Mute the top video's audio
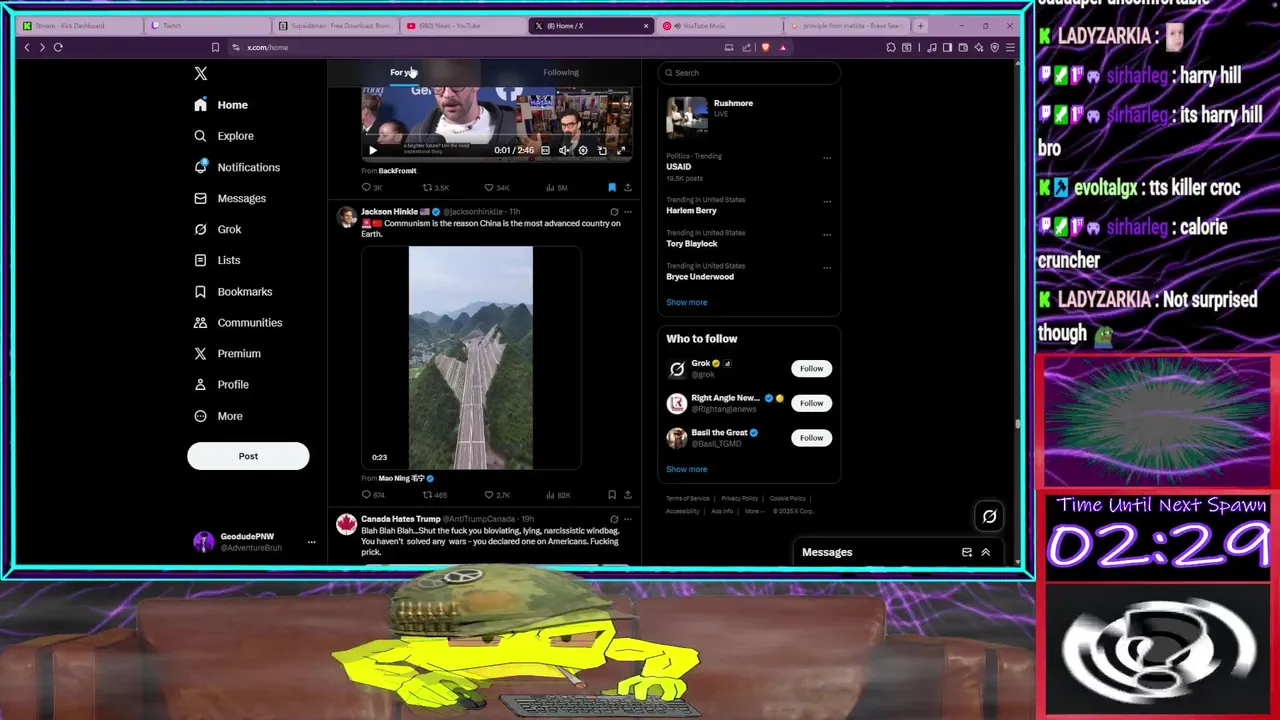Viewport: 1280px width, 720px height. pyautogui.click(x=564, y=150)
